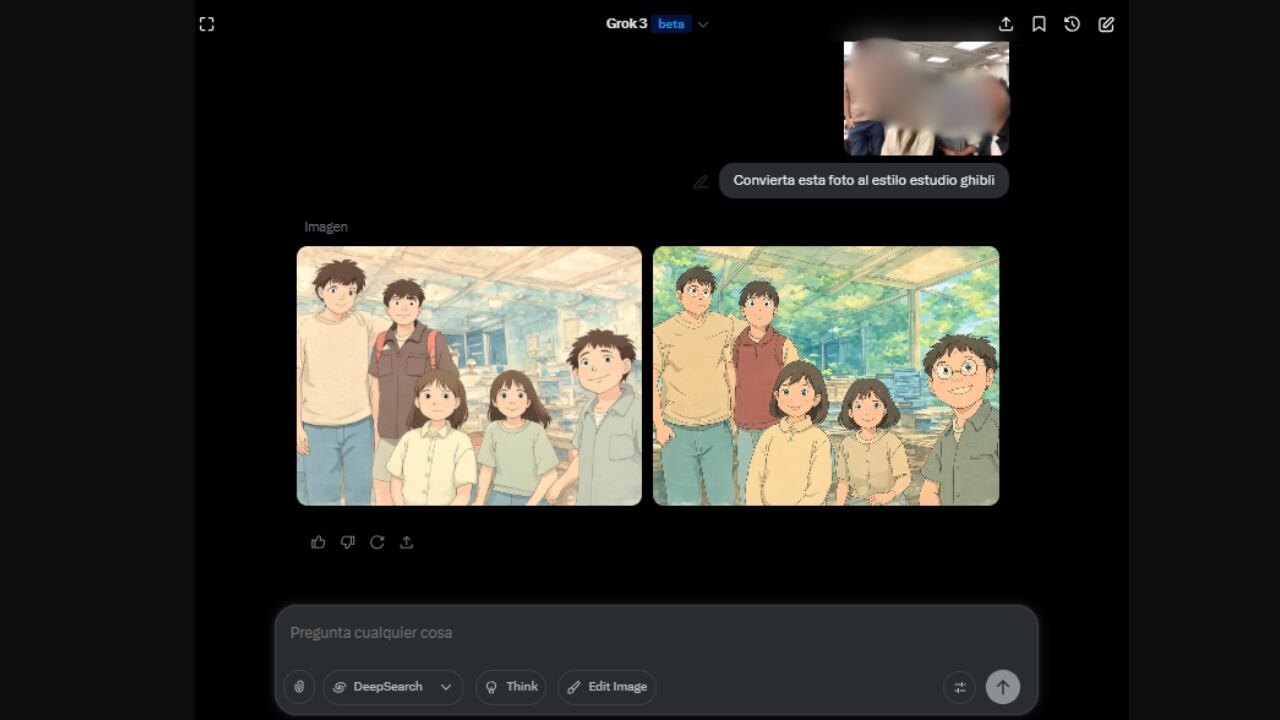Regenerate the Ghibli-style images

[x=377, y=542]
